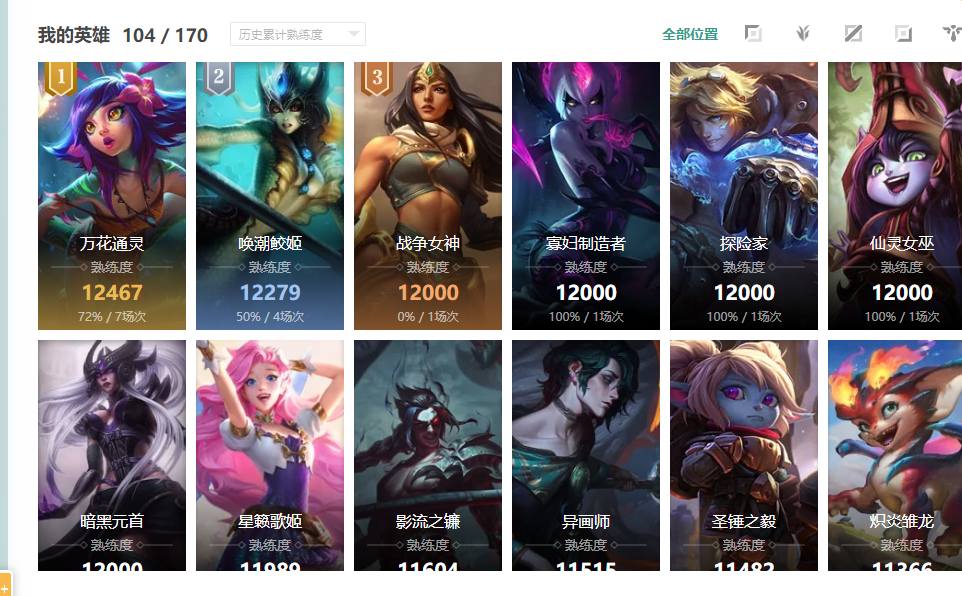Click the dropdown arrow beside 历史累计熟练度
The height and width of the screenshot is (596, 962).
[x=353, y=34]
